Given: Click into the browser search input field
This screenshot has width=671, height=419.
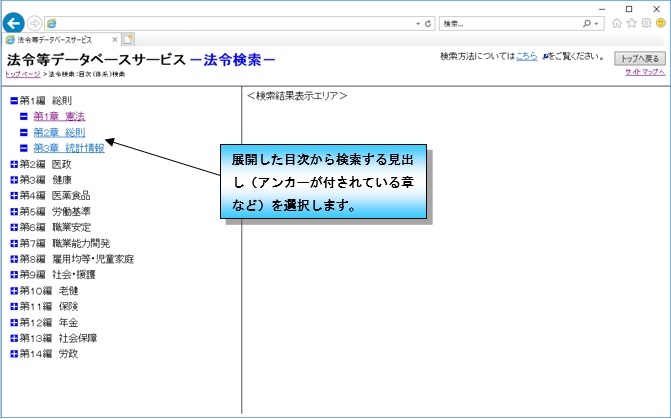Looking at the screenshot, I should click(510, 22).
